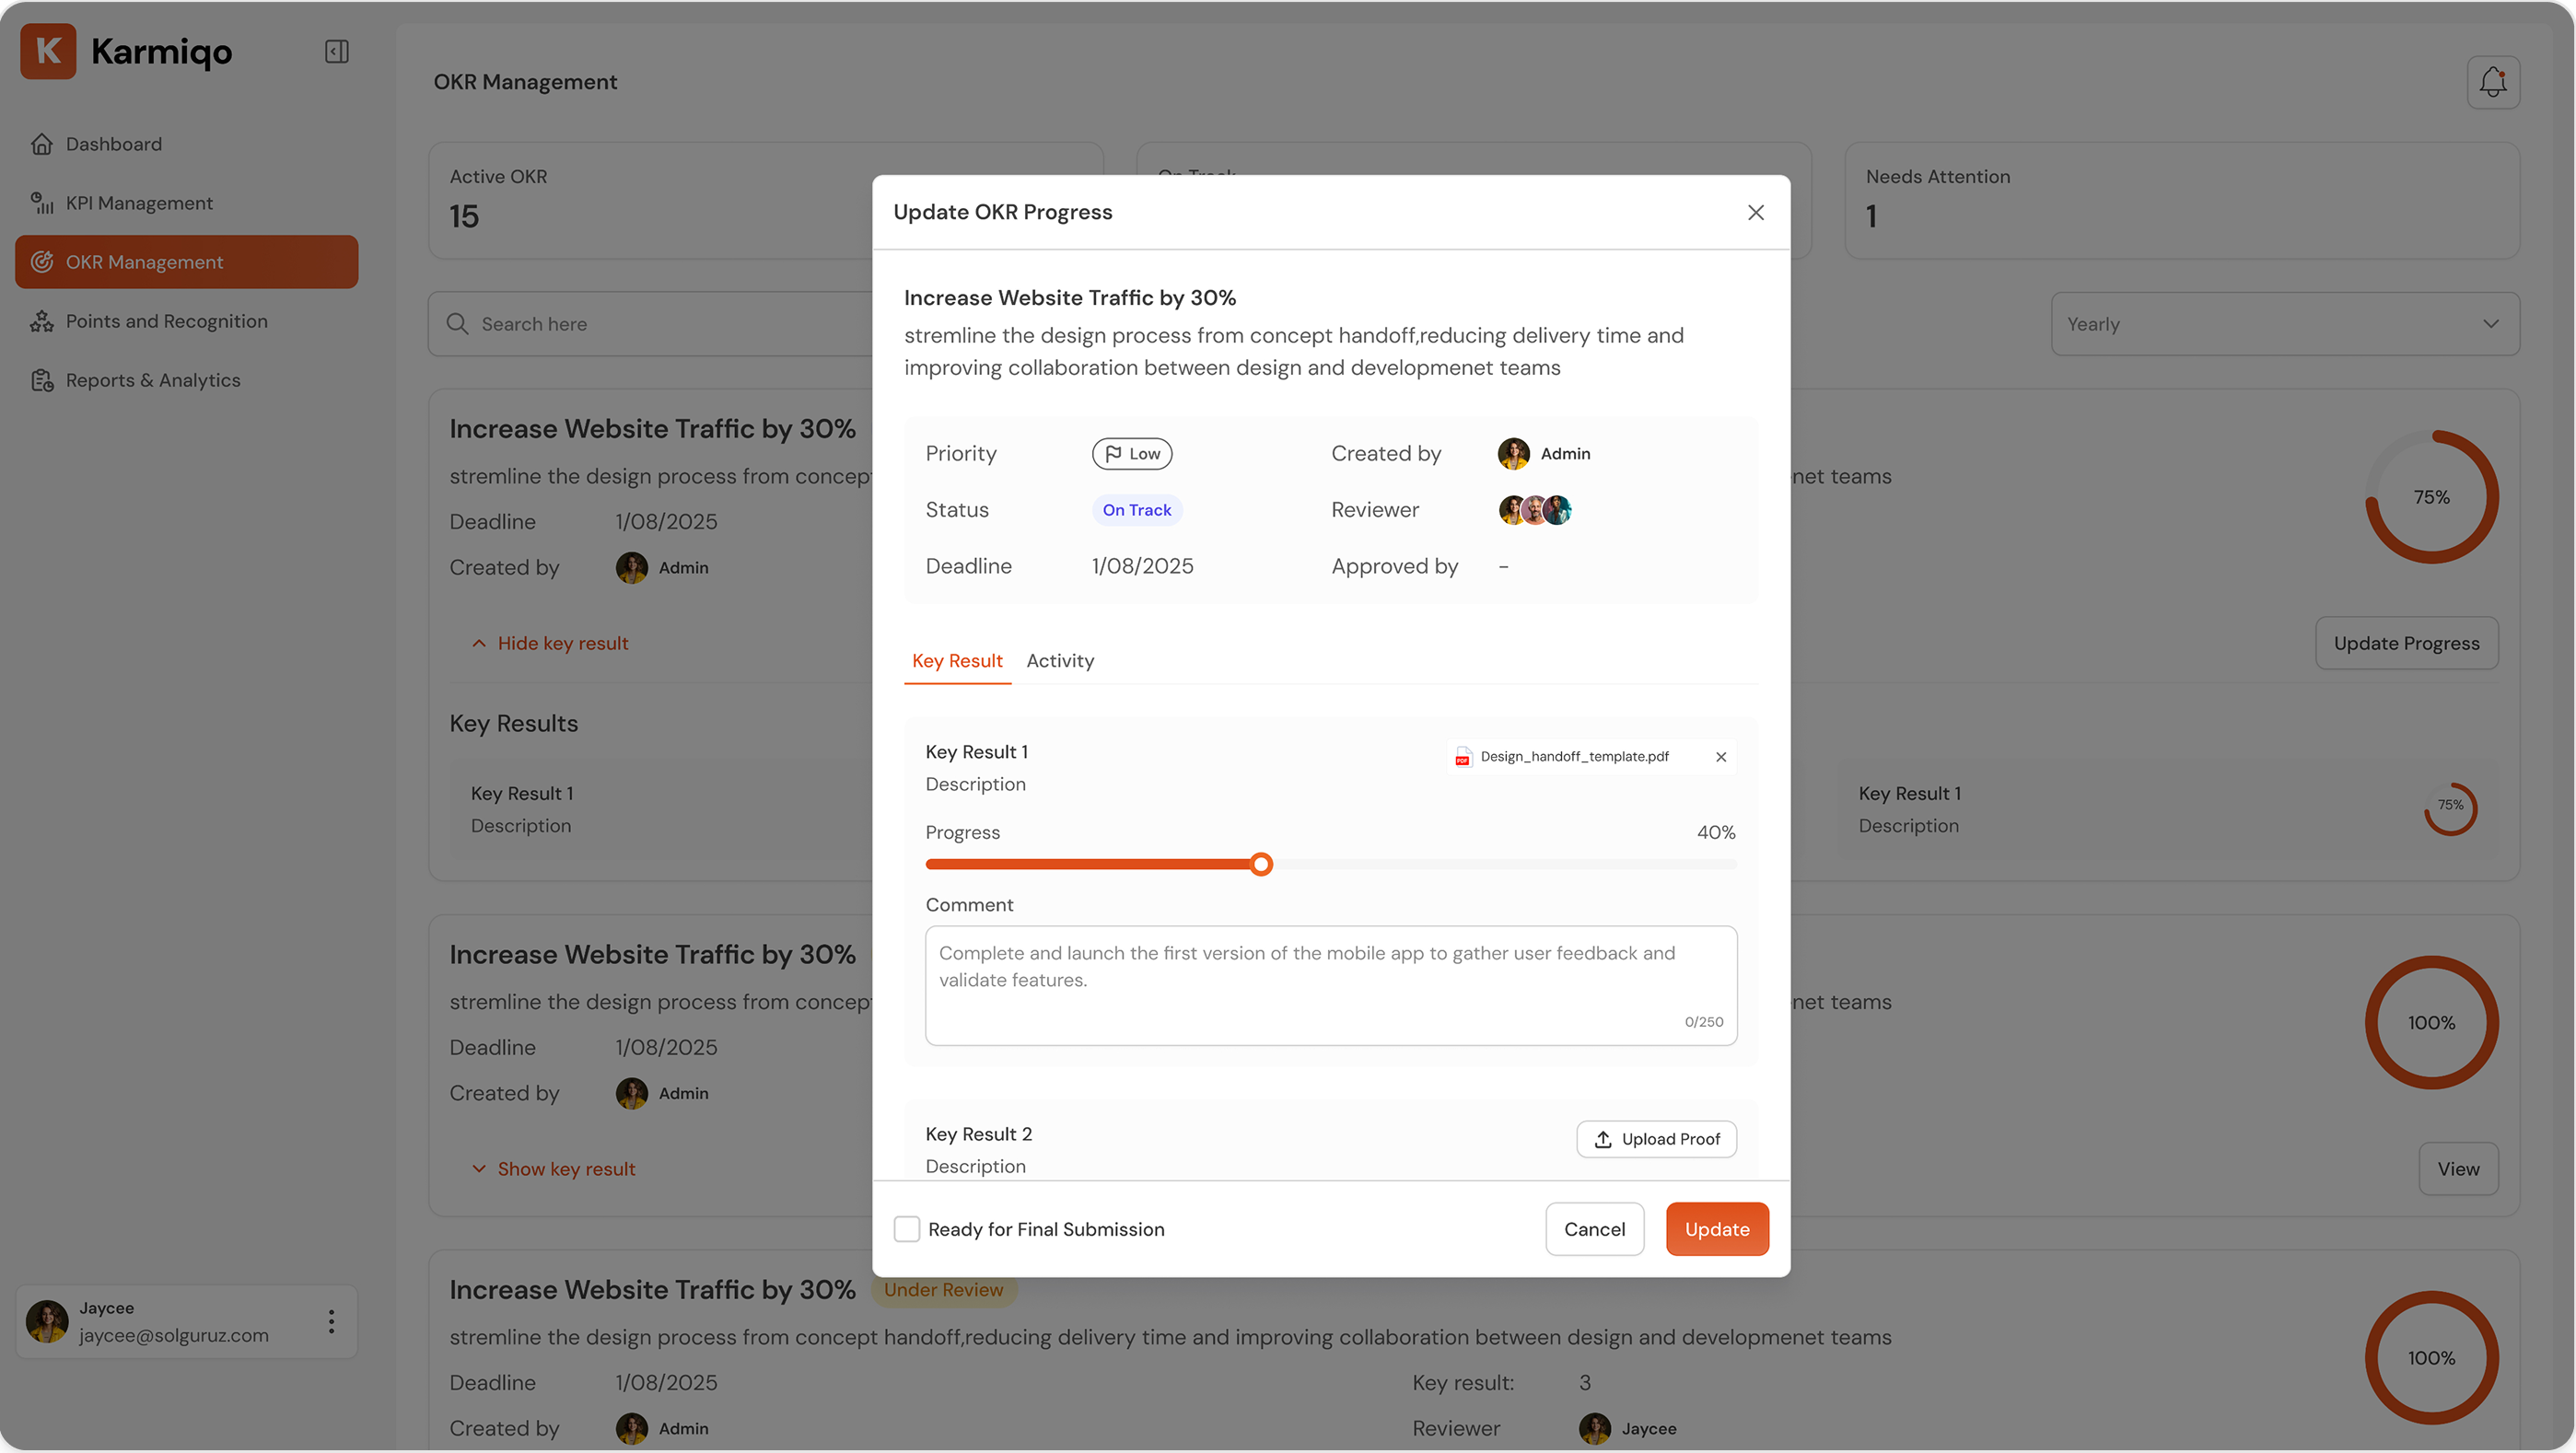Click the Needs Attention summary card
Viewport: 2576px width, 1453px height.
pos(2181,201)
